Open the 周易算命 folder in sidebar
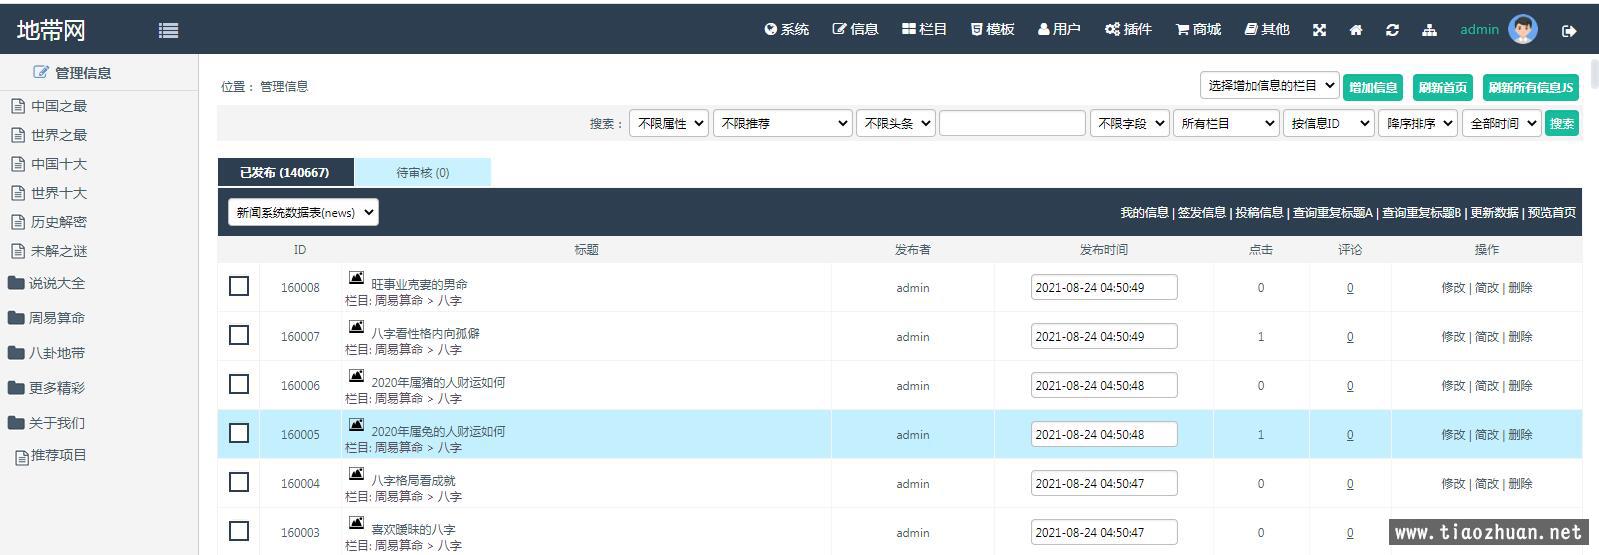This screenshot has width=1599, height=555. click(x=56, y=318)
